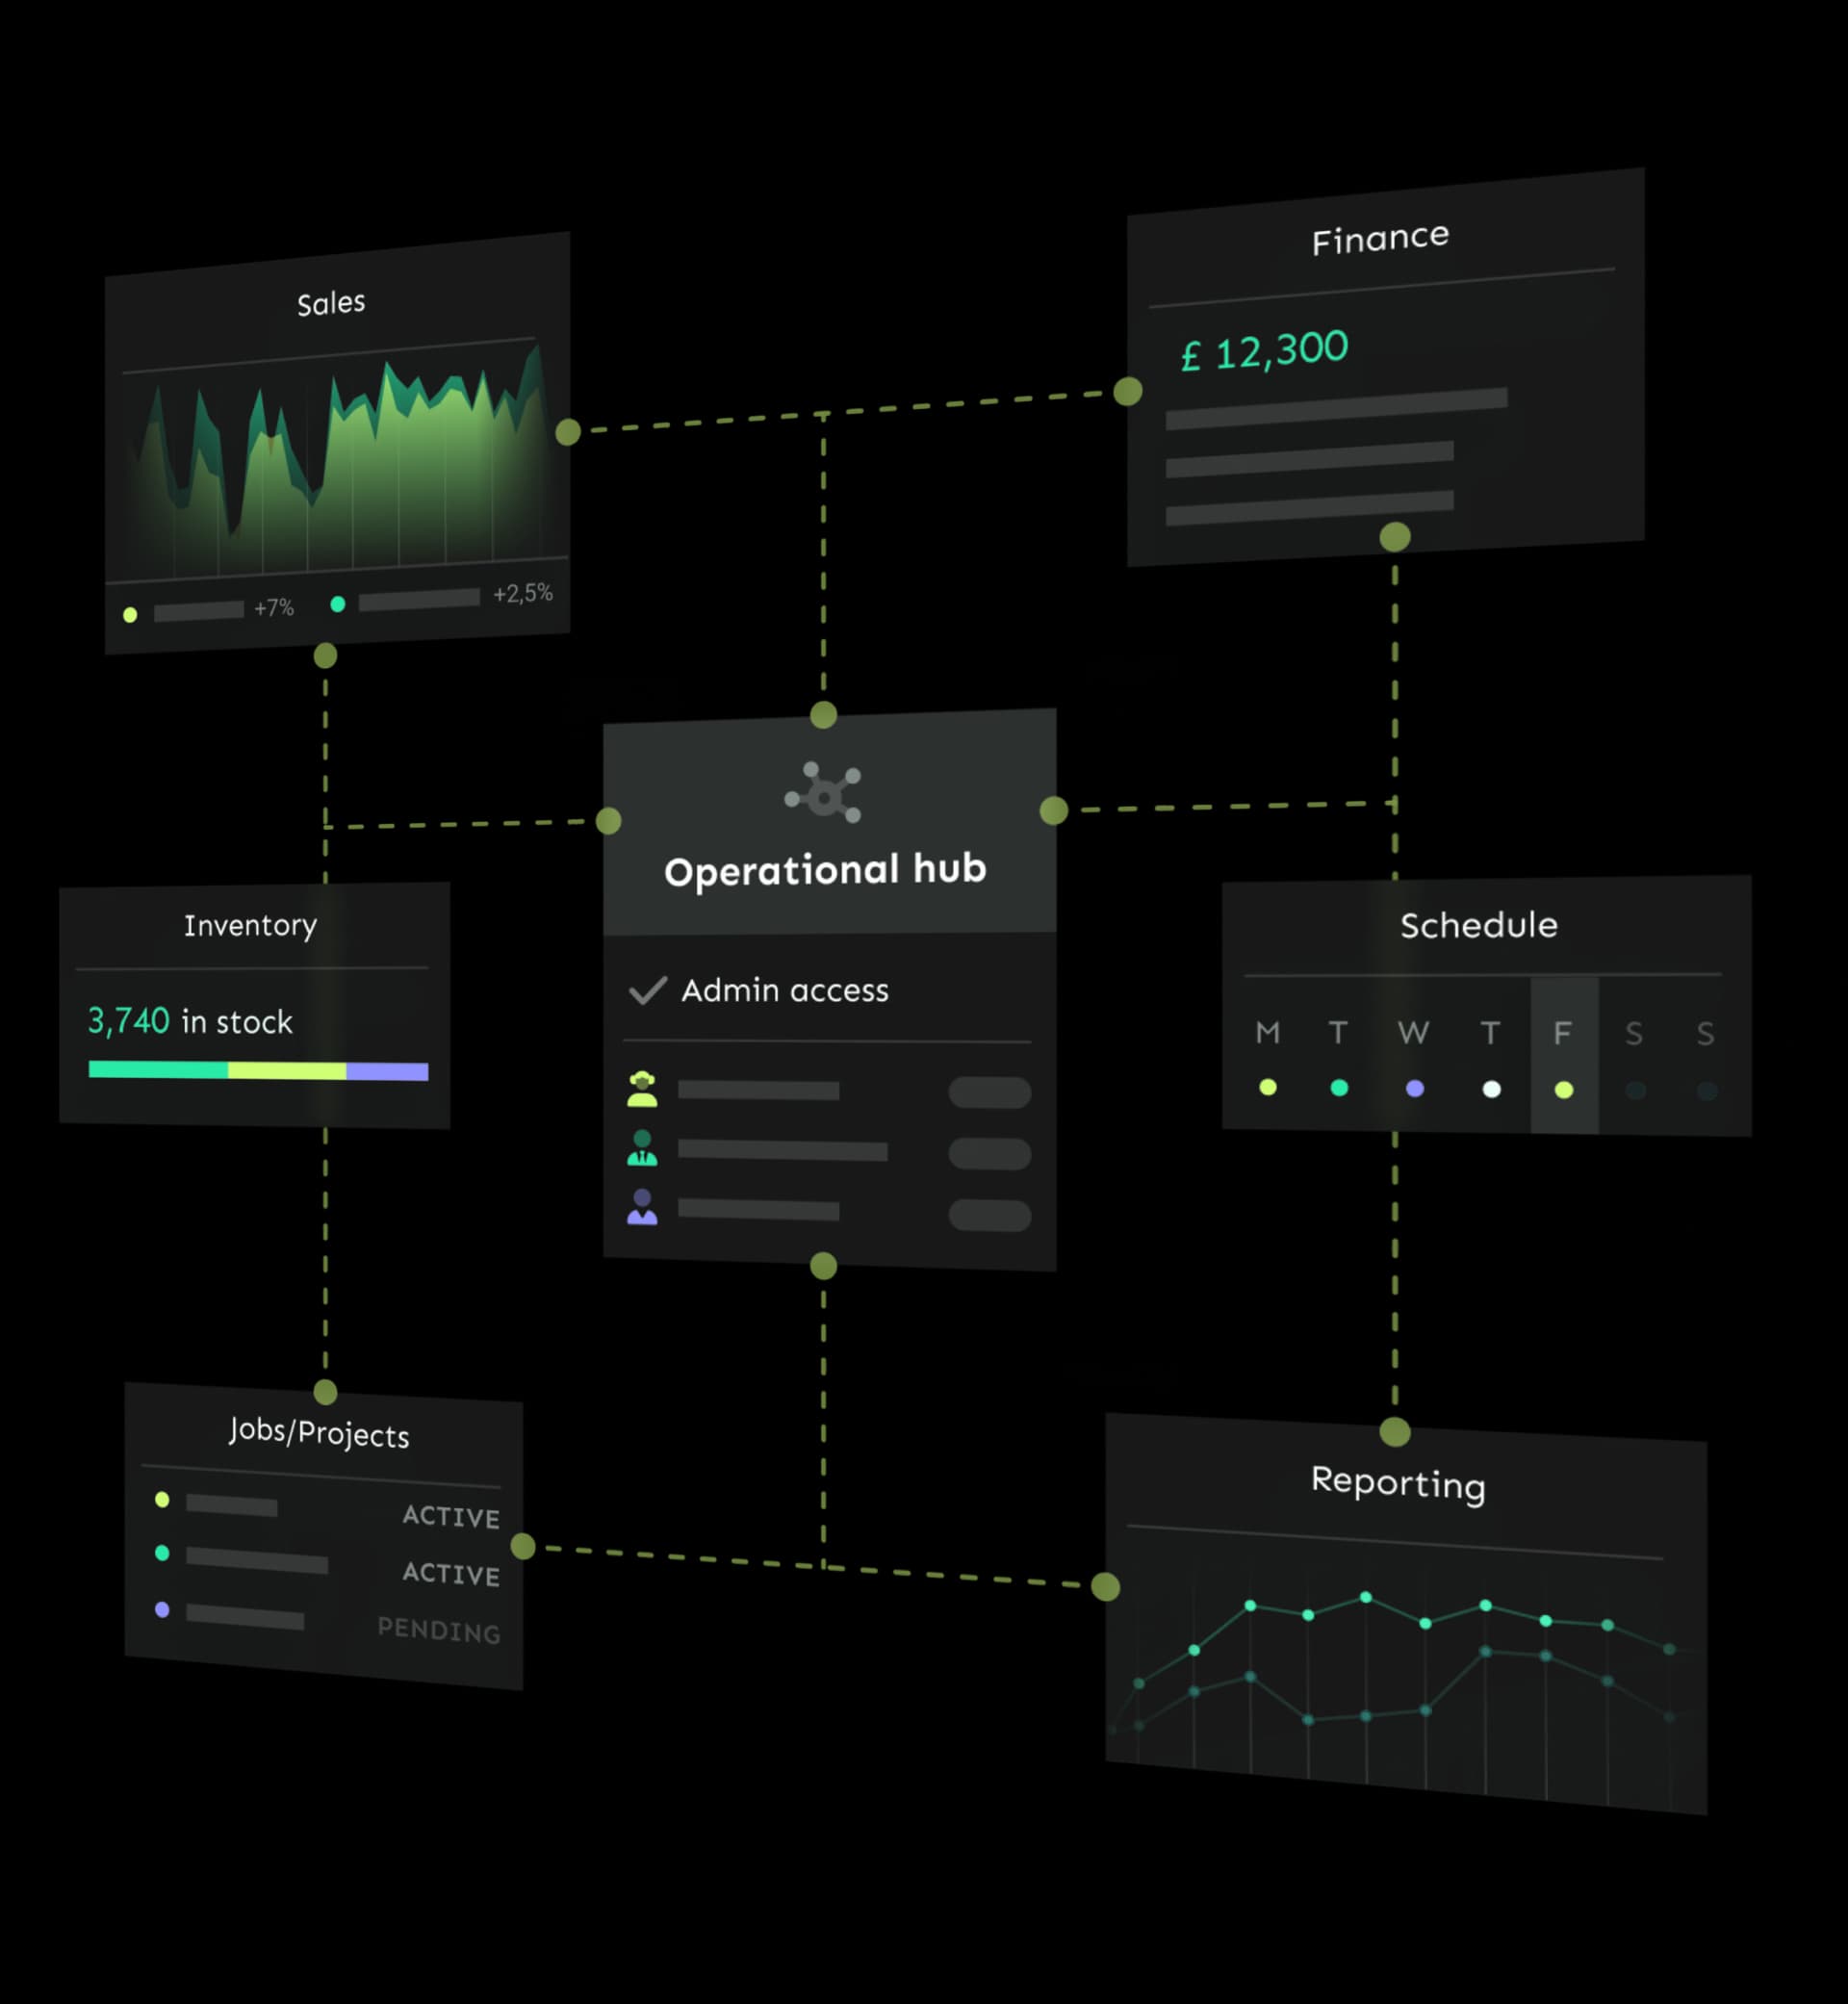Click the PENDING status label
Image resolution: width=1848 pixels, height=2004 pixels.
click(438, 1630)
